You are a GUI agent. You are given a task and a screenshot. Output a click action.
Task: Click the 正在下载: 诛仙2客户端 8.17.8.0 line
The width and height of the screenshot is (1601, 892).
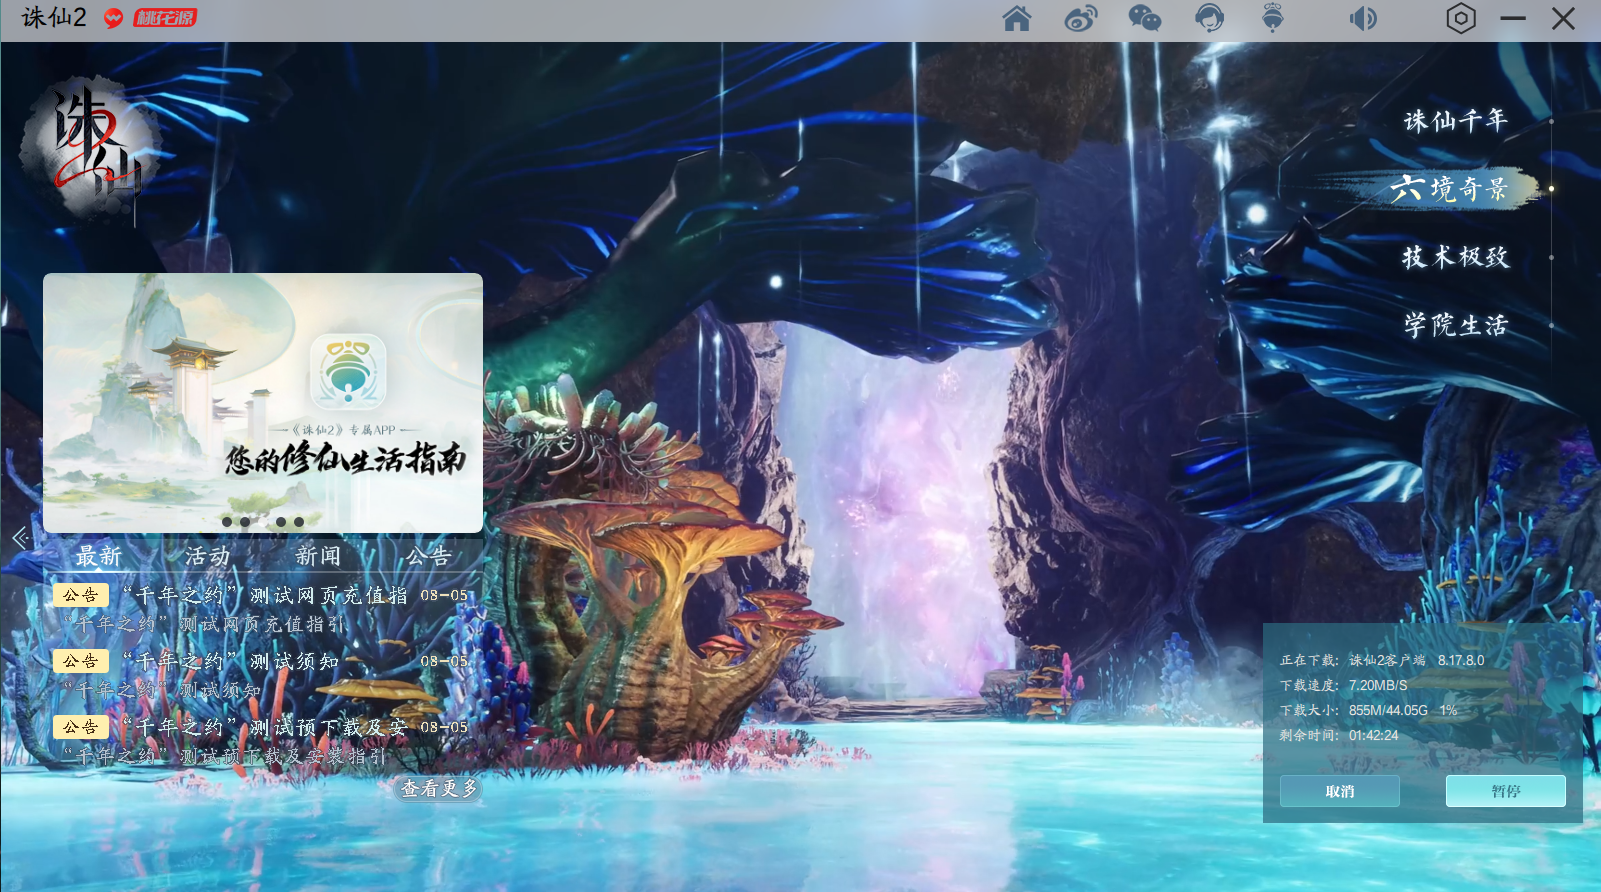click(x=1382, y=660)
